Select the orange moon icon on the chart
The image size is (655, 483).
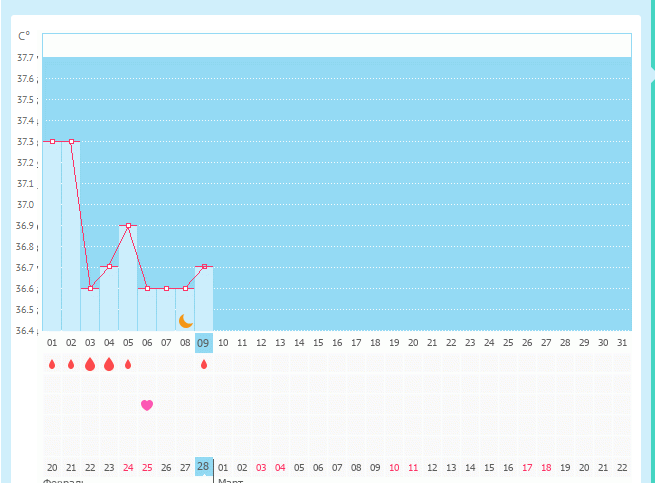click(x=185, y=321)
